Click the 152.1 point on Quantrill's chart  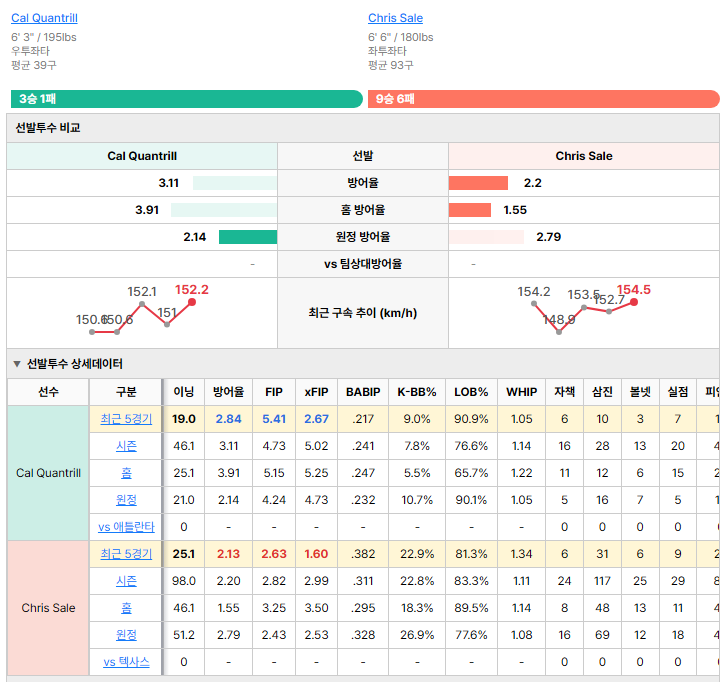pos(142,304)
